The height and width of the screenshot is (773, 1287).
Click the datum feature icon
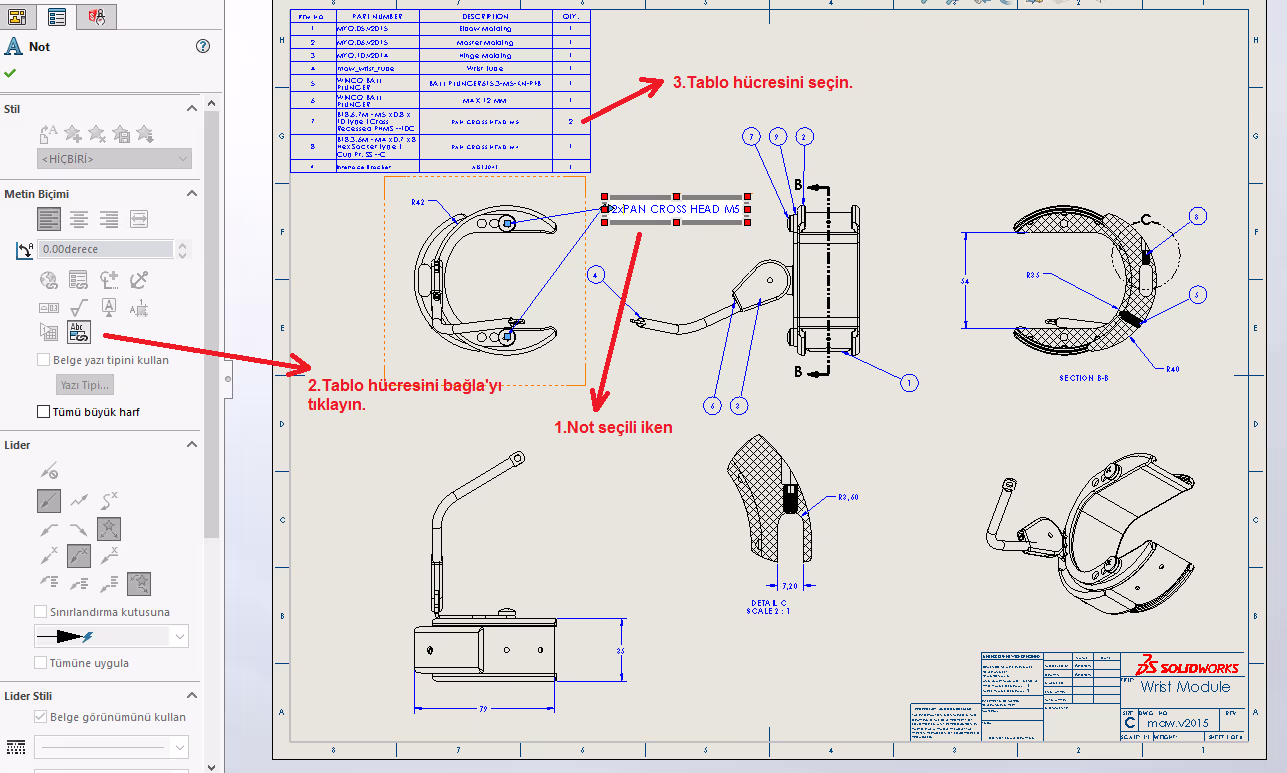[x=109, y=307]
